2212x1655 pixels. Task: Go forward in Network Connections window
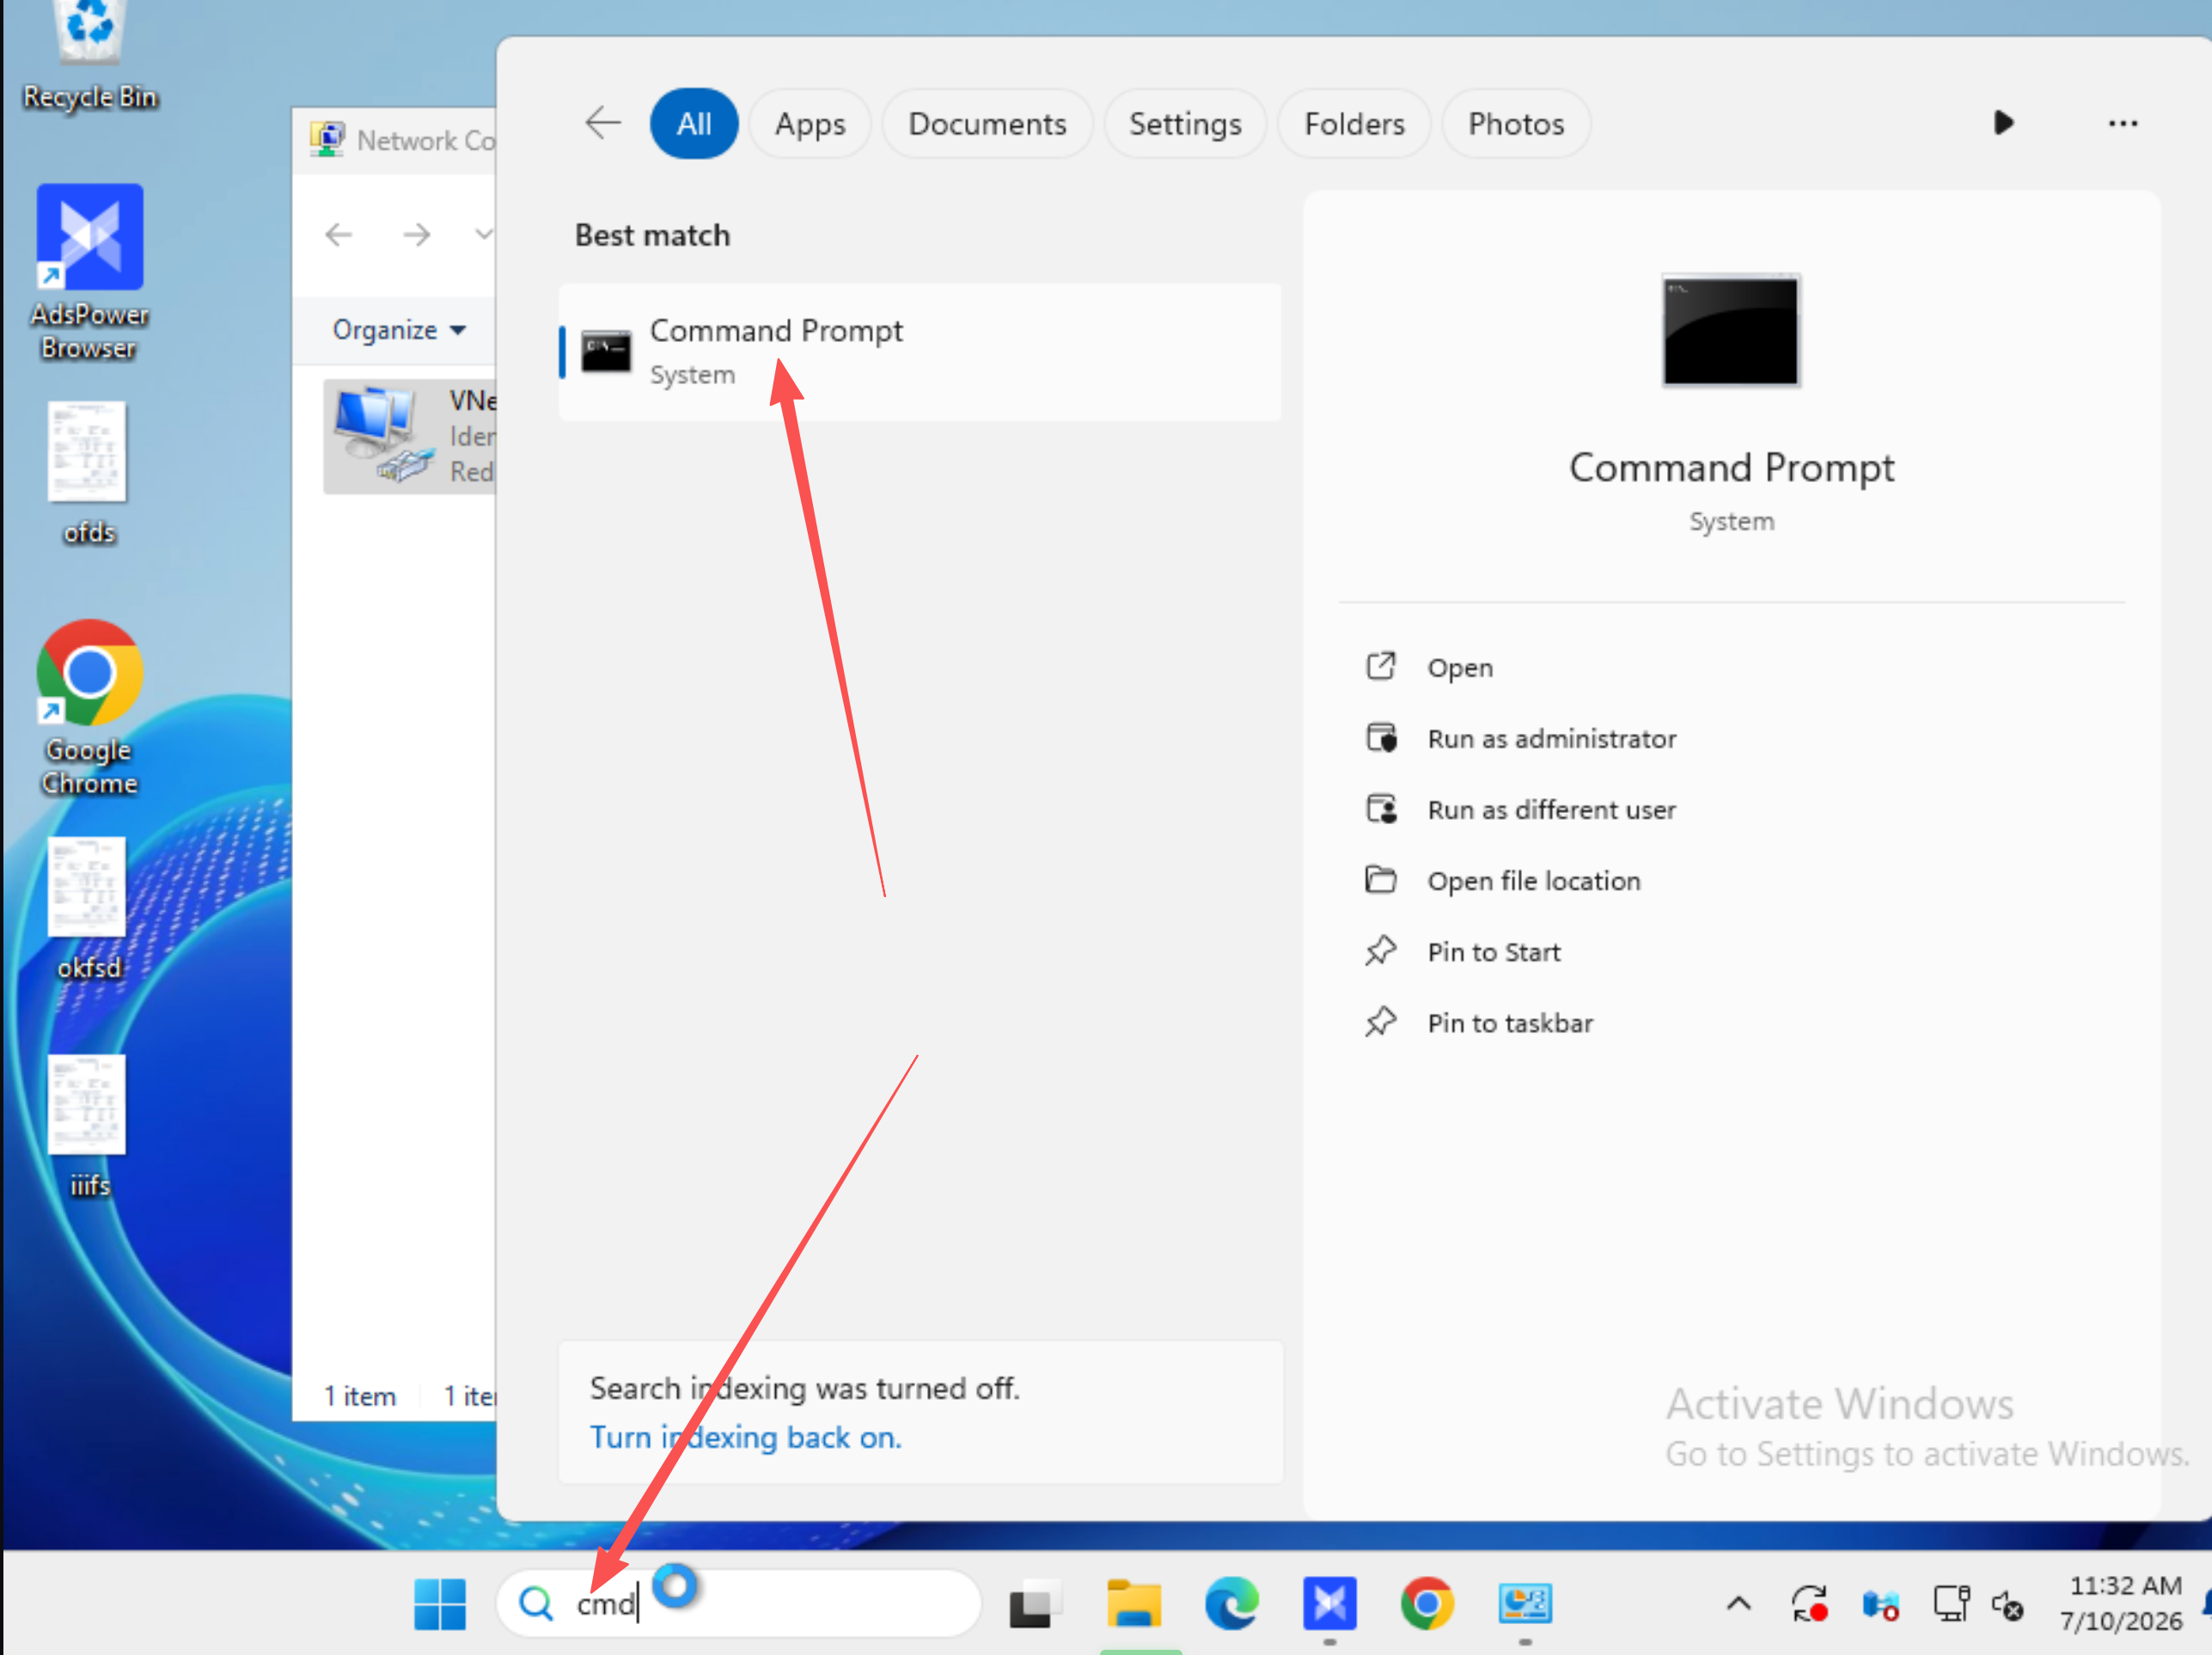pyautogui.click(x=417, y=234)
